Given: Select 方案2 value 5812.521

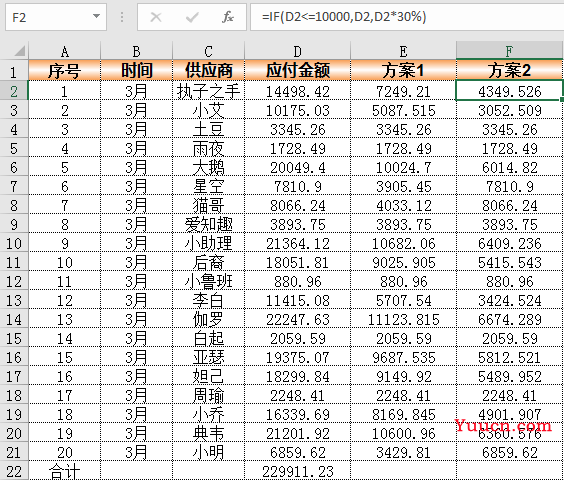Looking at the screenshot, I should (x=509, y=357).
